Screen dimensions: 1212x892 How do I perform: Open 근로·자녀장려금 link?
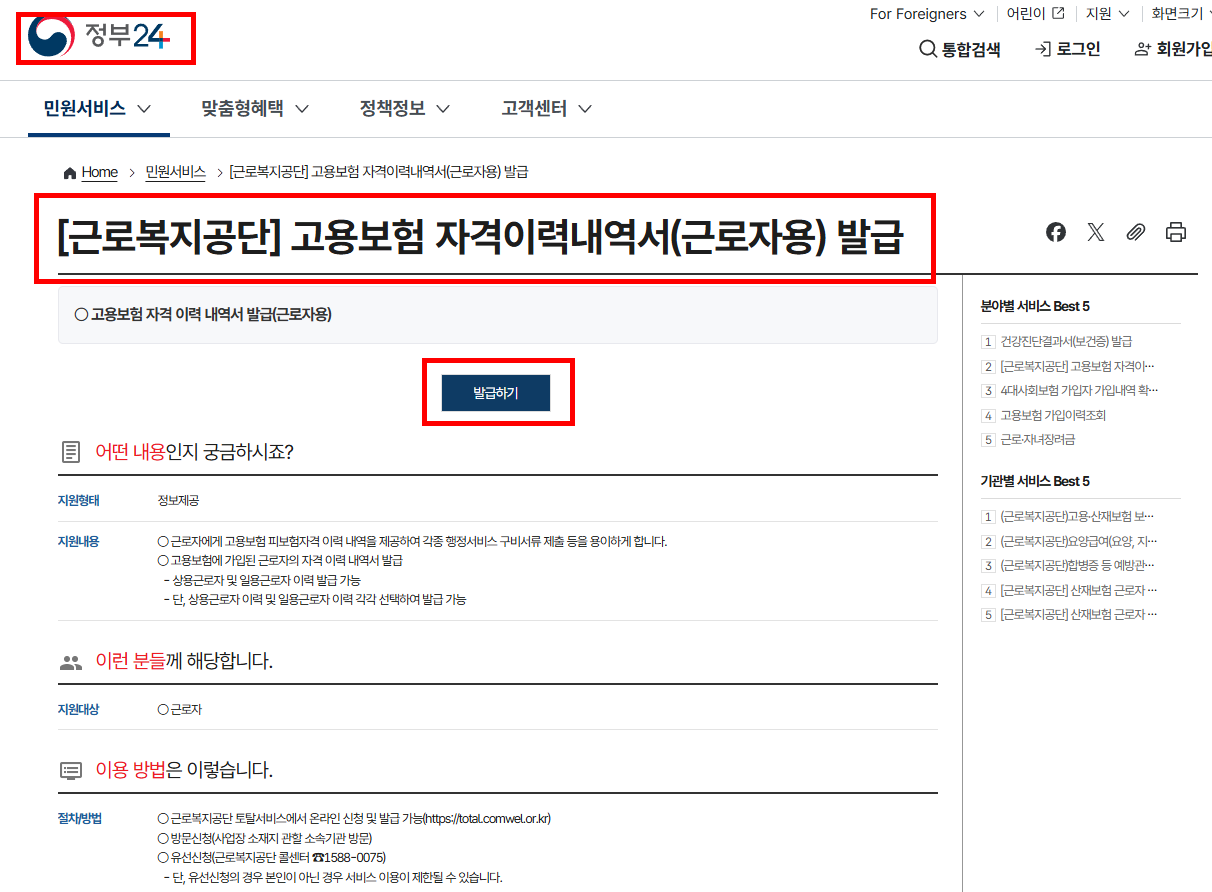coord(1037,439)
